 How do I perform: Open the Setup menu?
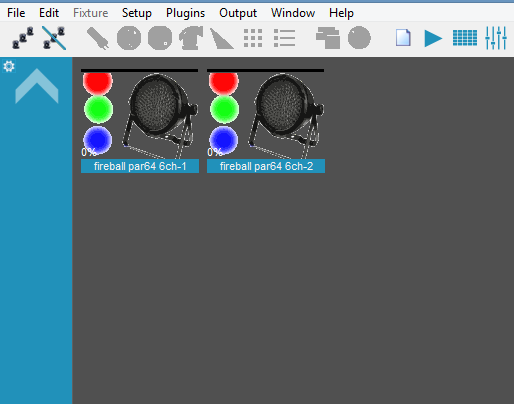[137, 13]
